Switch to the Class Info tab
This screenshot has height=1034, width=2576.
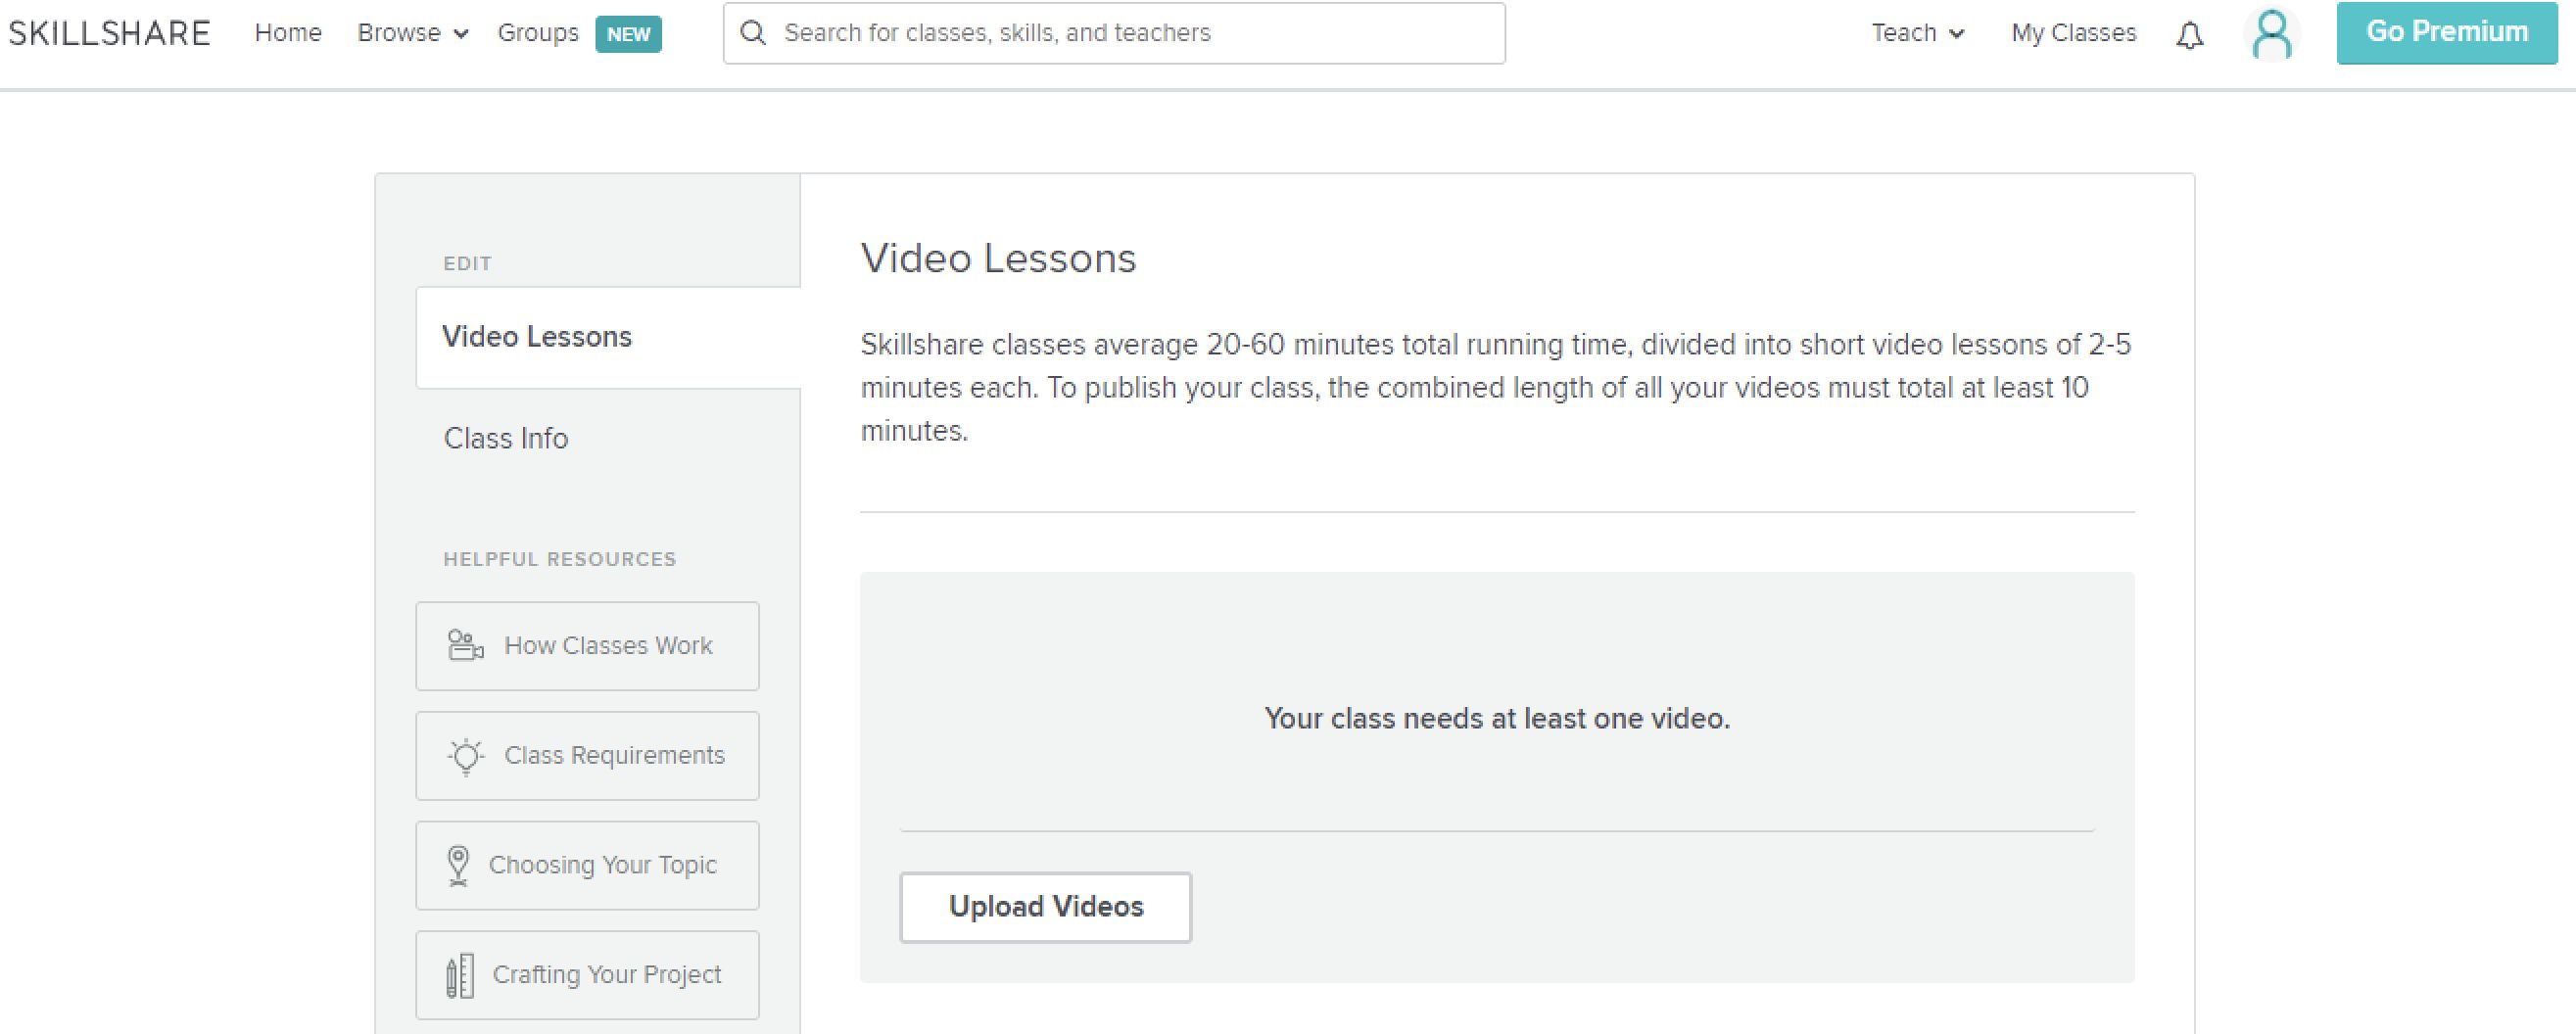pos(506,438)
